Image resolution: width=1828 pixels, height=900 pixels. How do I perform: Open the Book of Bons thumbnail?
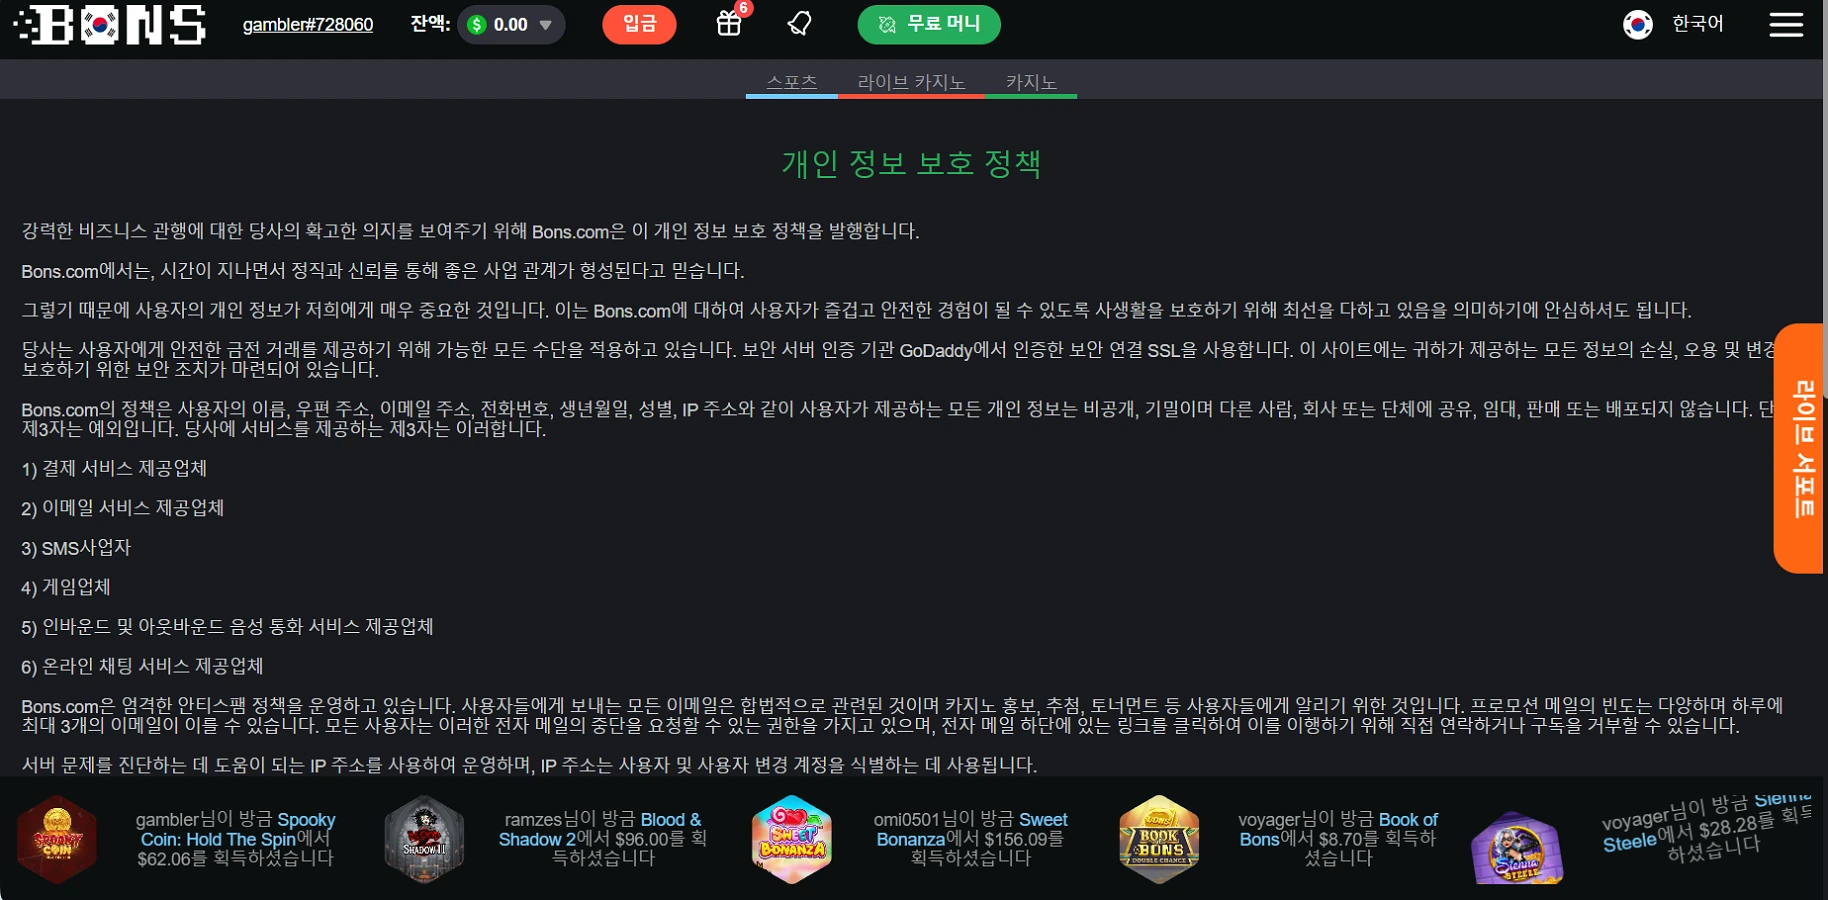coord(1159,839)
